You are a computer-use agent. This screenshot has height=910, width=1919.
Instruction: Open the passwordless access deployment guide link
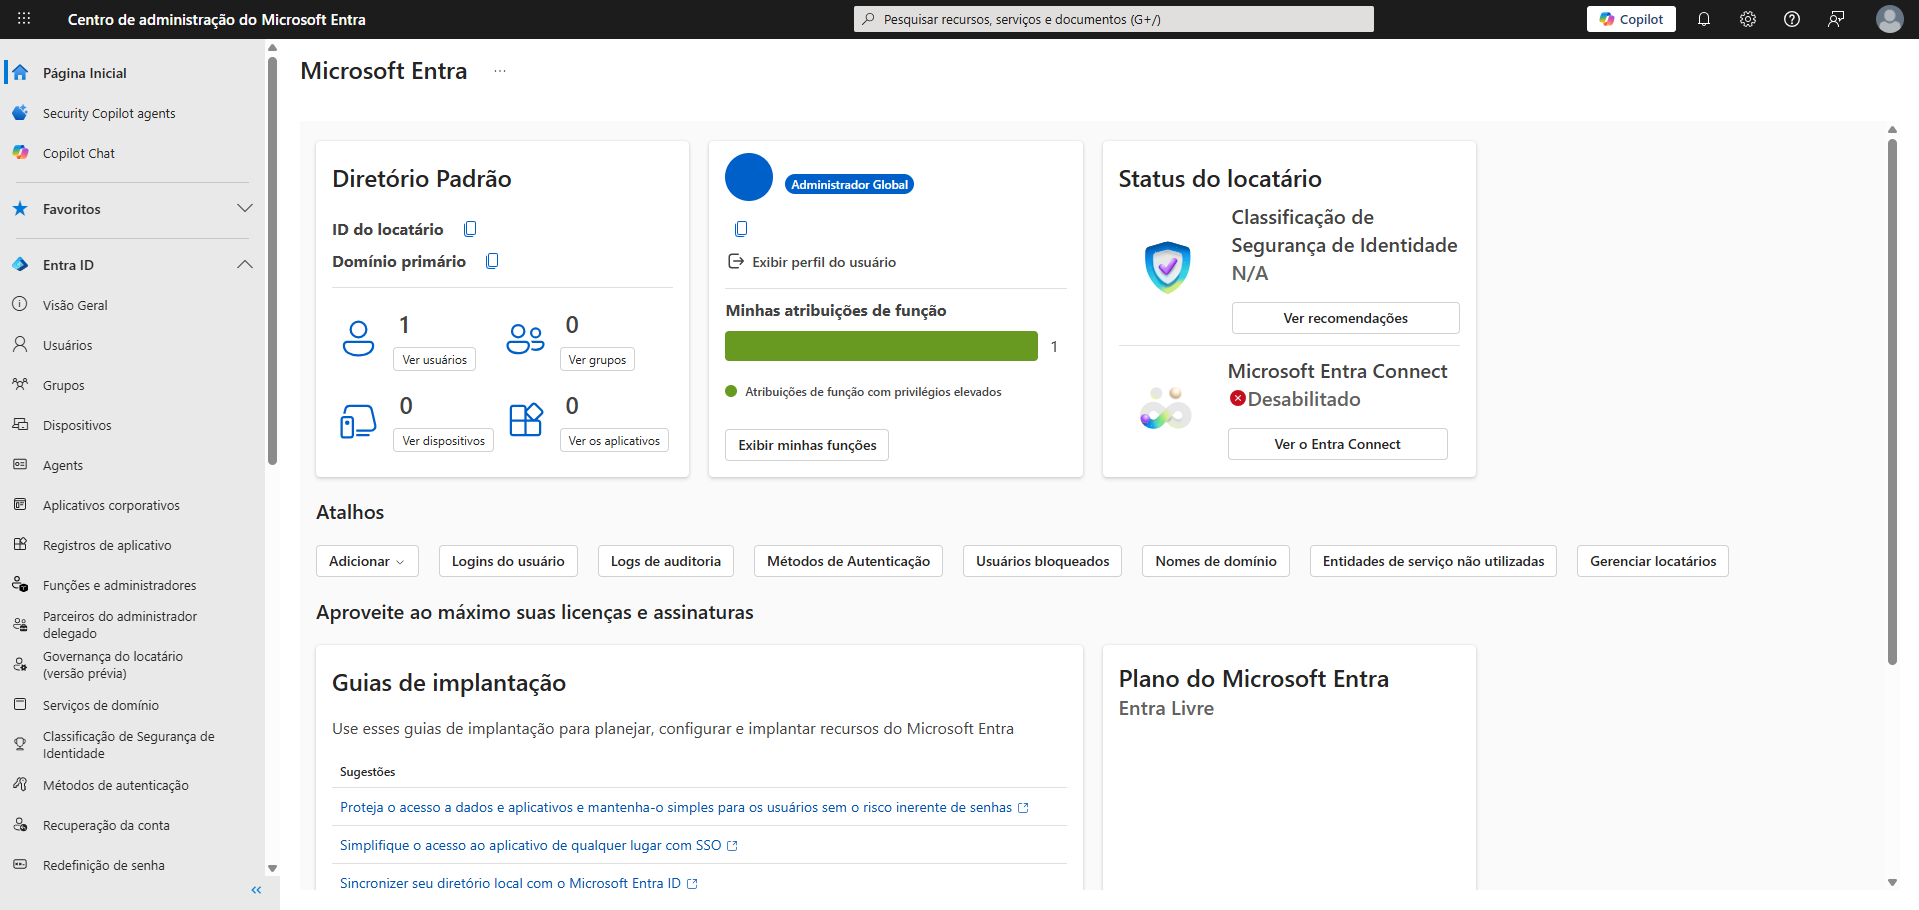point(684,807)
